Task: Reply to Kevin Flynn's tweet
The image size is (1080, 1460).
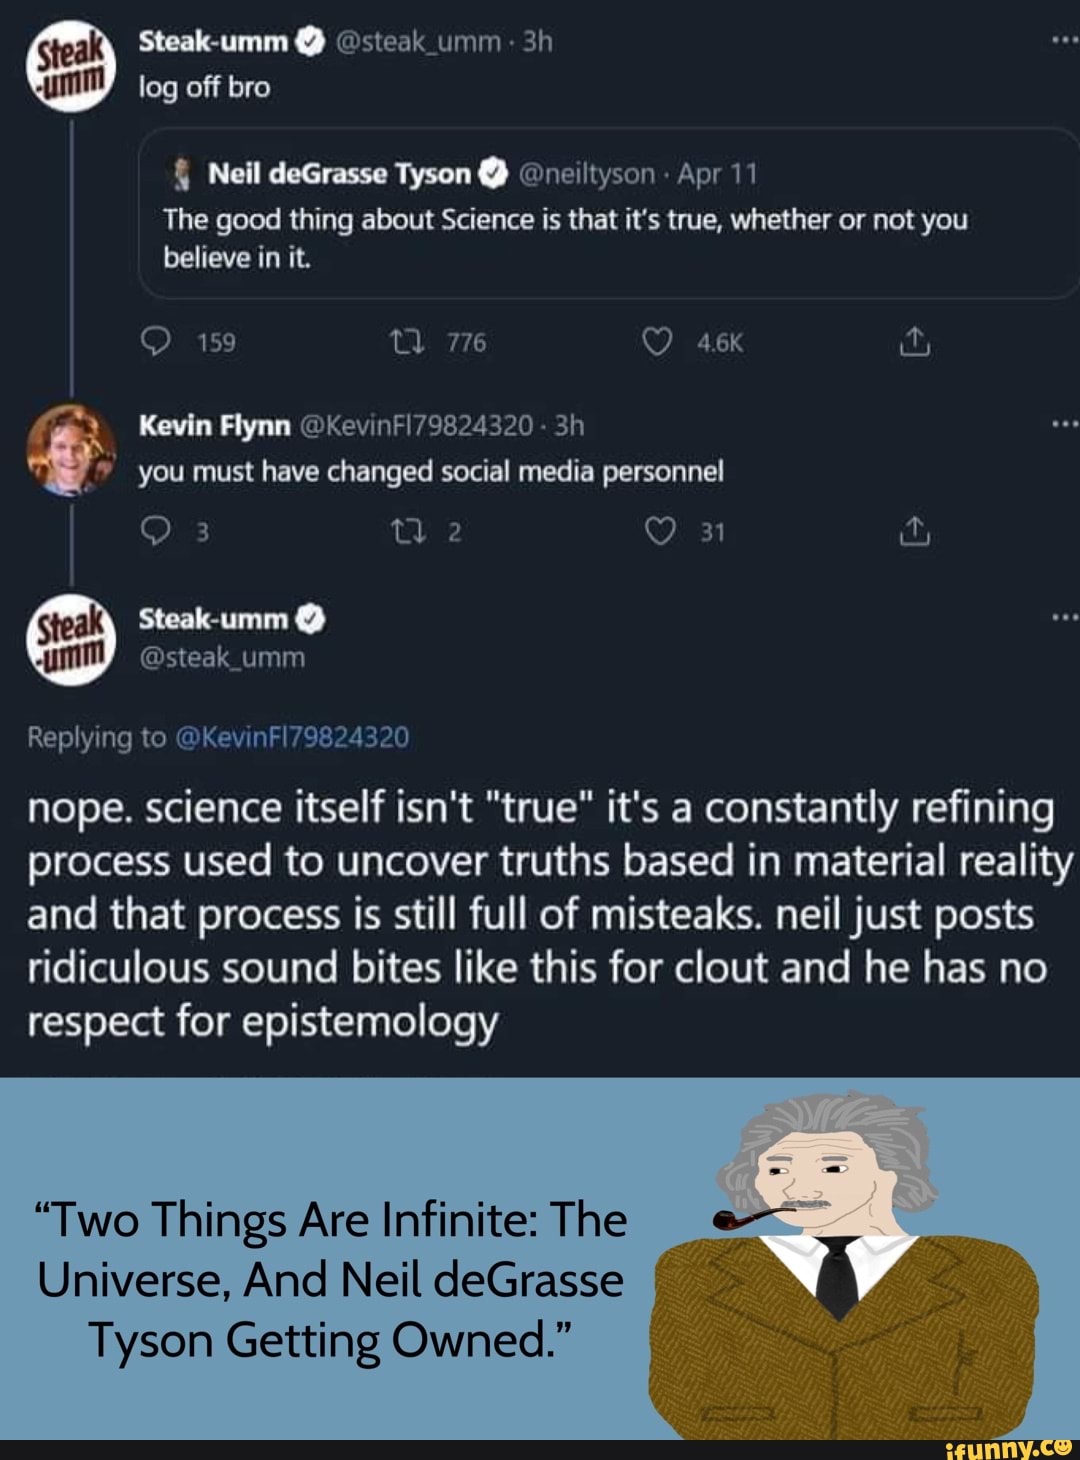Action: [x=156, y=531]
